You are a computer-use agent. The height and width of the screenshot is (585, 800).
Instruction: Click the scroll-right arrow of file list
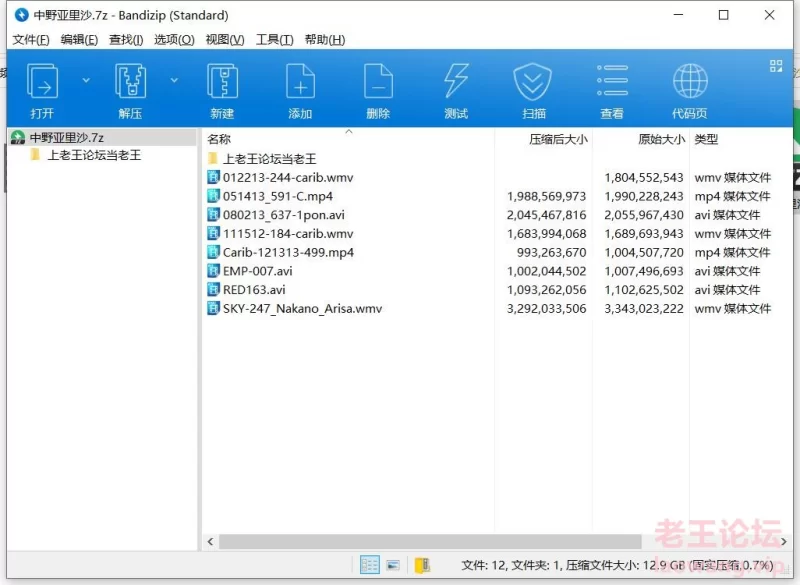click(x=784, y=542)
